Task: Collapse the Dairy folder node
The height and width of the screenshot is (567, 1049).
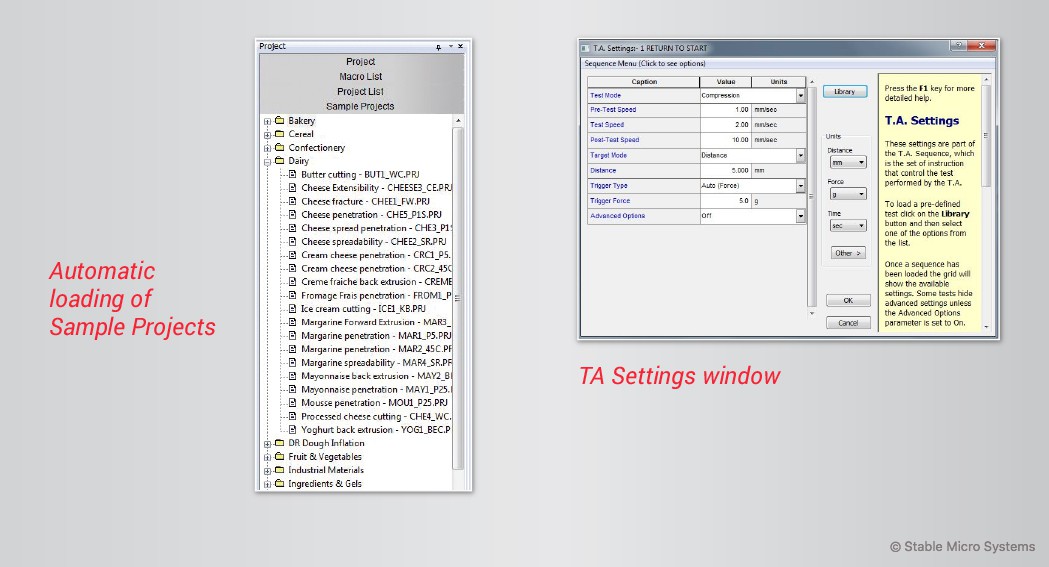Action: (268, 162)
